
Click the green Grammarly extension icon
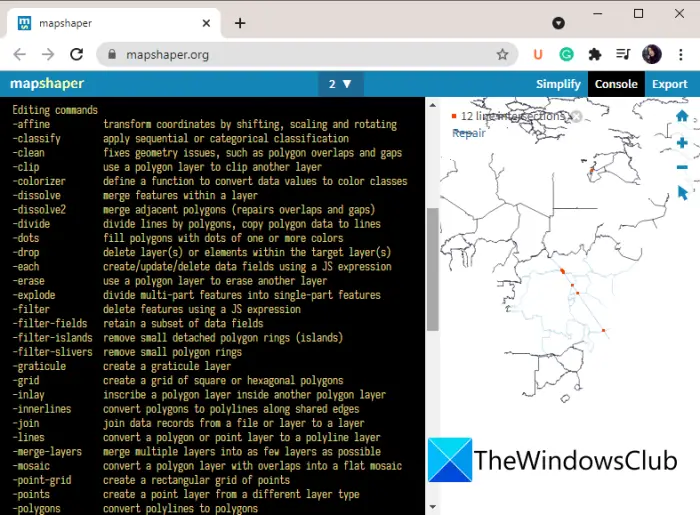[x=567, y=54]
